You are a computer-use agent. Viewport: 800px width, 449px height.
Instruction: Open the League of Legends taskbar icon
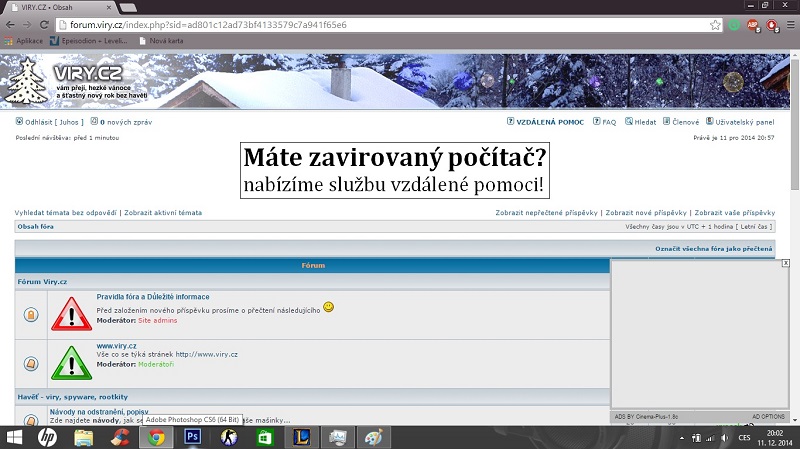[x=299, y=437]
